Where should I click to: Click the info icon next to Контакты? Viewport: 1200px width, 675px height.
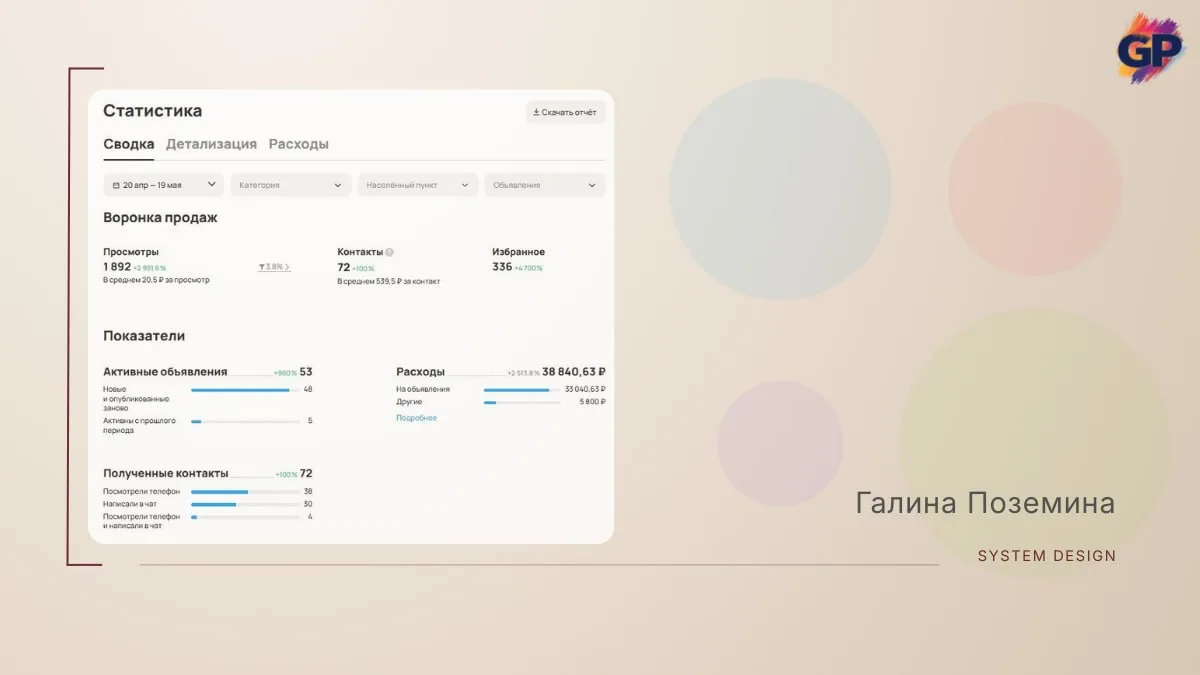389,252
